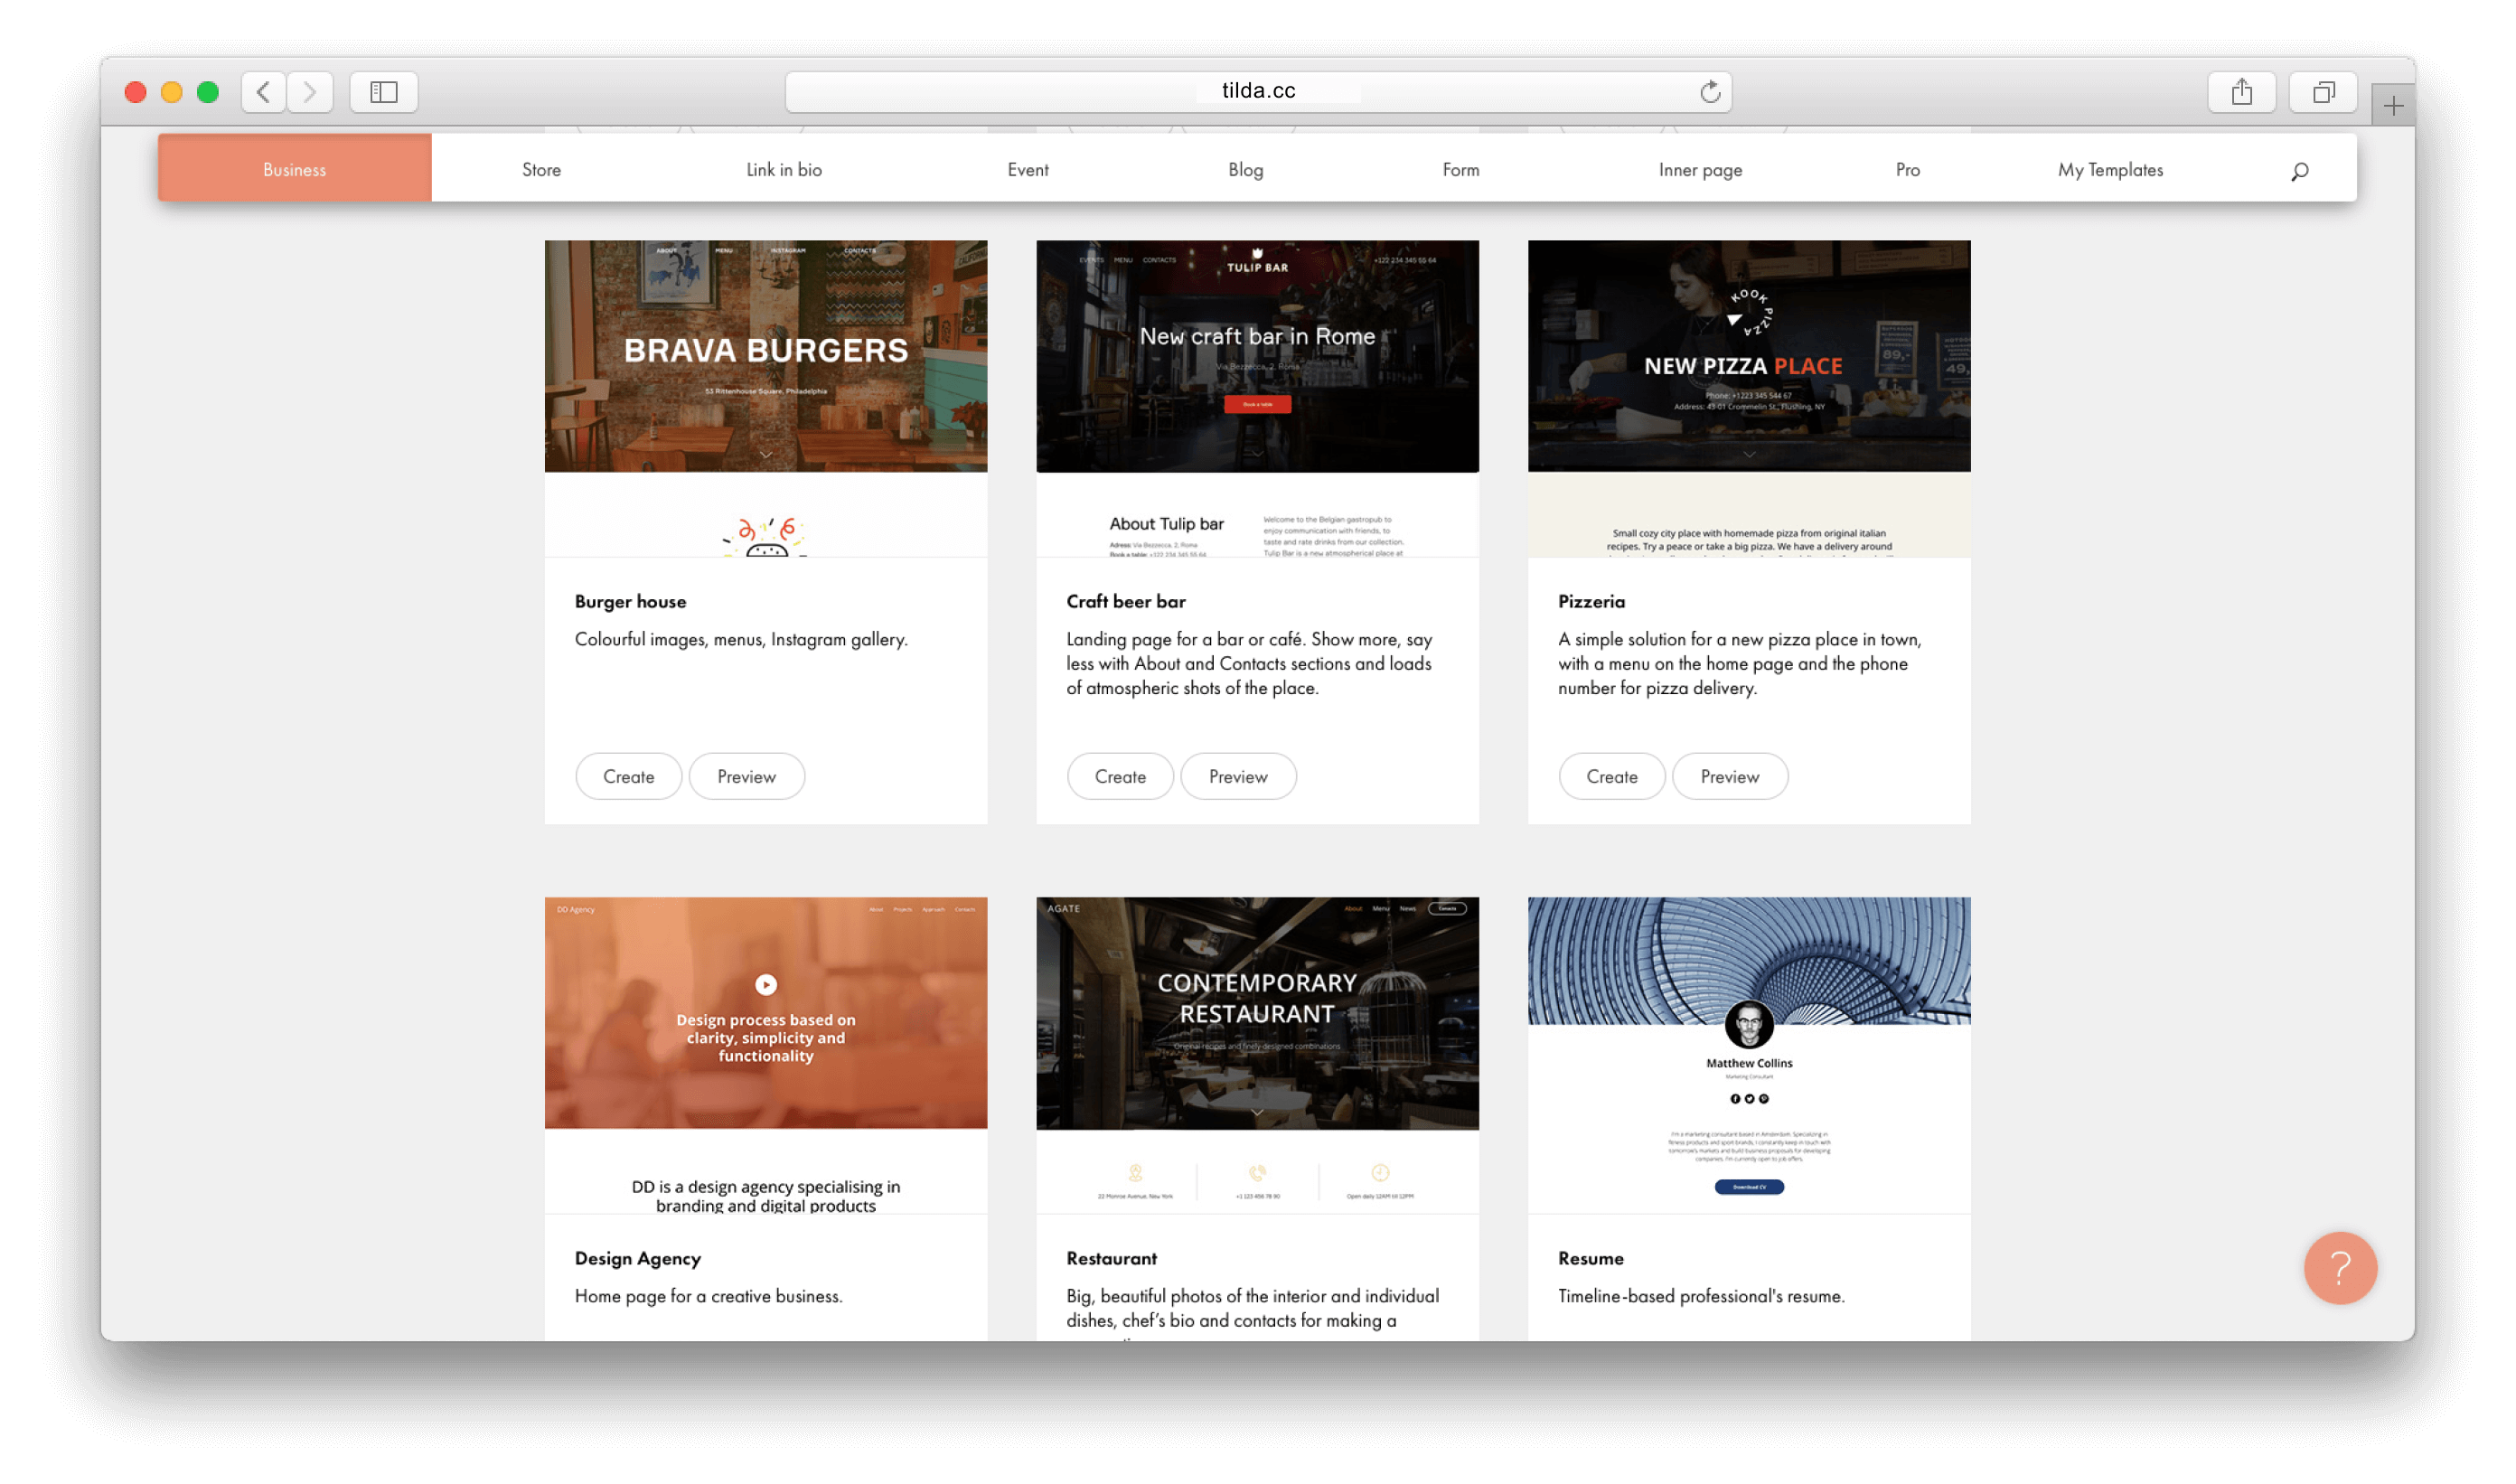2516x1484 pixels.
Task: Click the floating question mark help icon
Action: coord(2339,1268)
